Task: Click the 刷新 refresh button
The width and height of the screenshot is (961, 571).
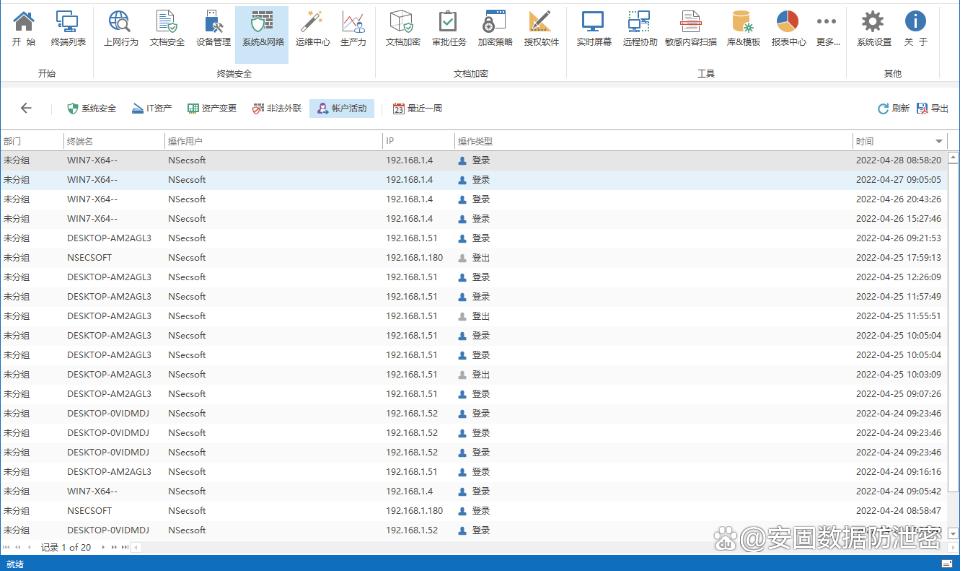Action: (x=893, y=108)
